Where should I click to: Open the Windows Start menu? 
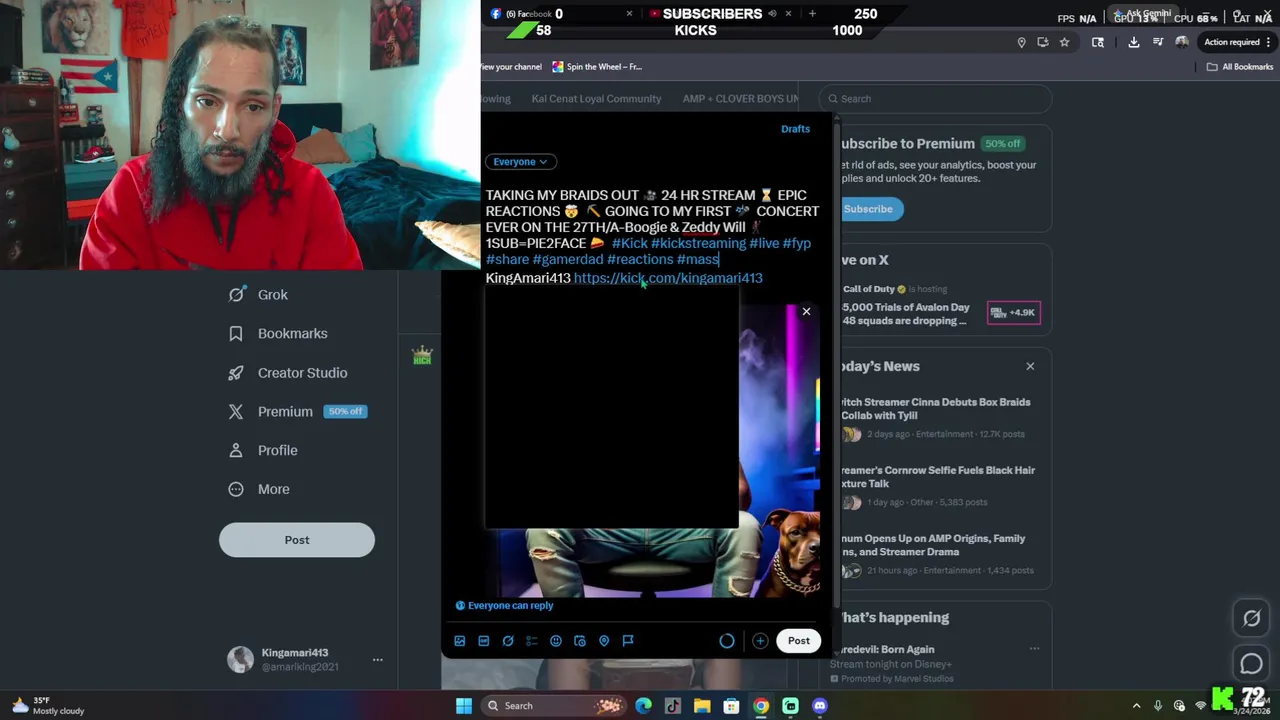[x=463, y=706]
